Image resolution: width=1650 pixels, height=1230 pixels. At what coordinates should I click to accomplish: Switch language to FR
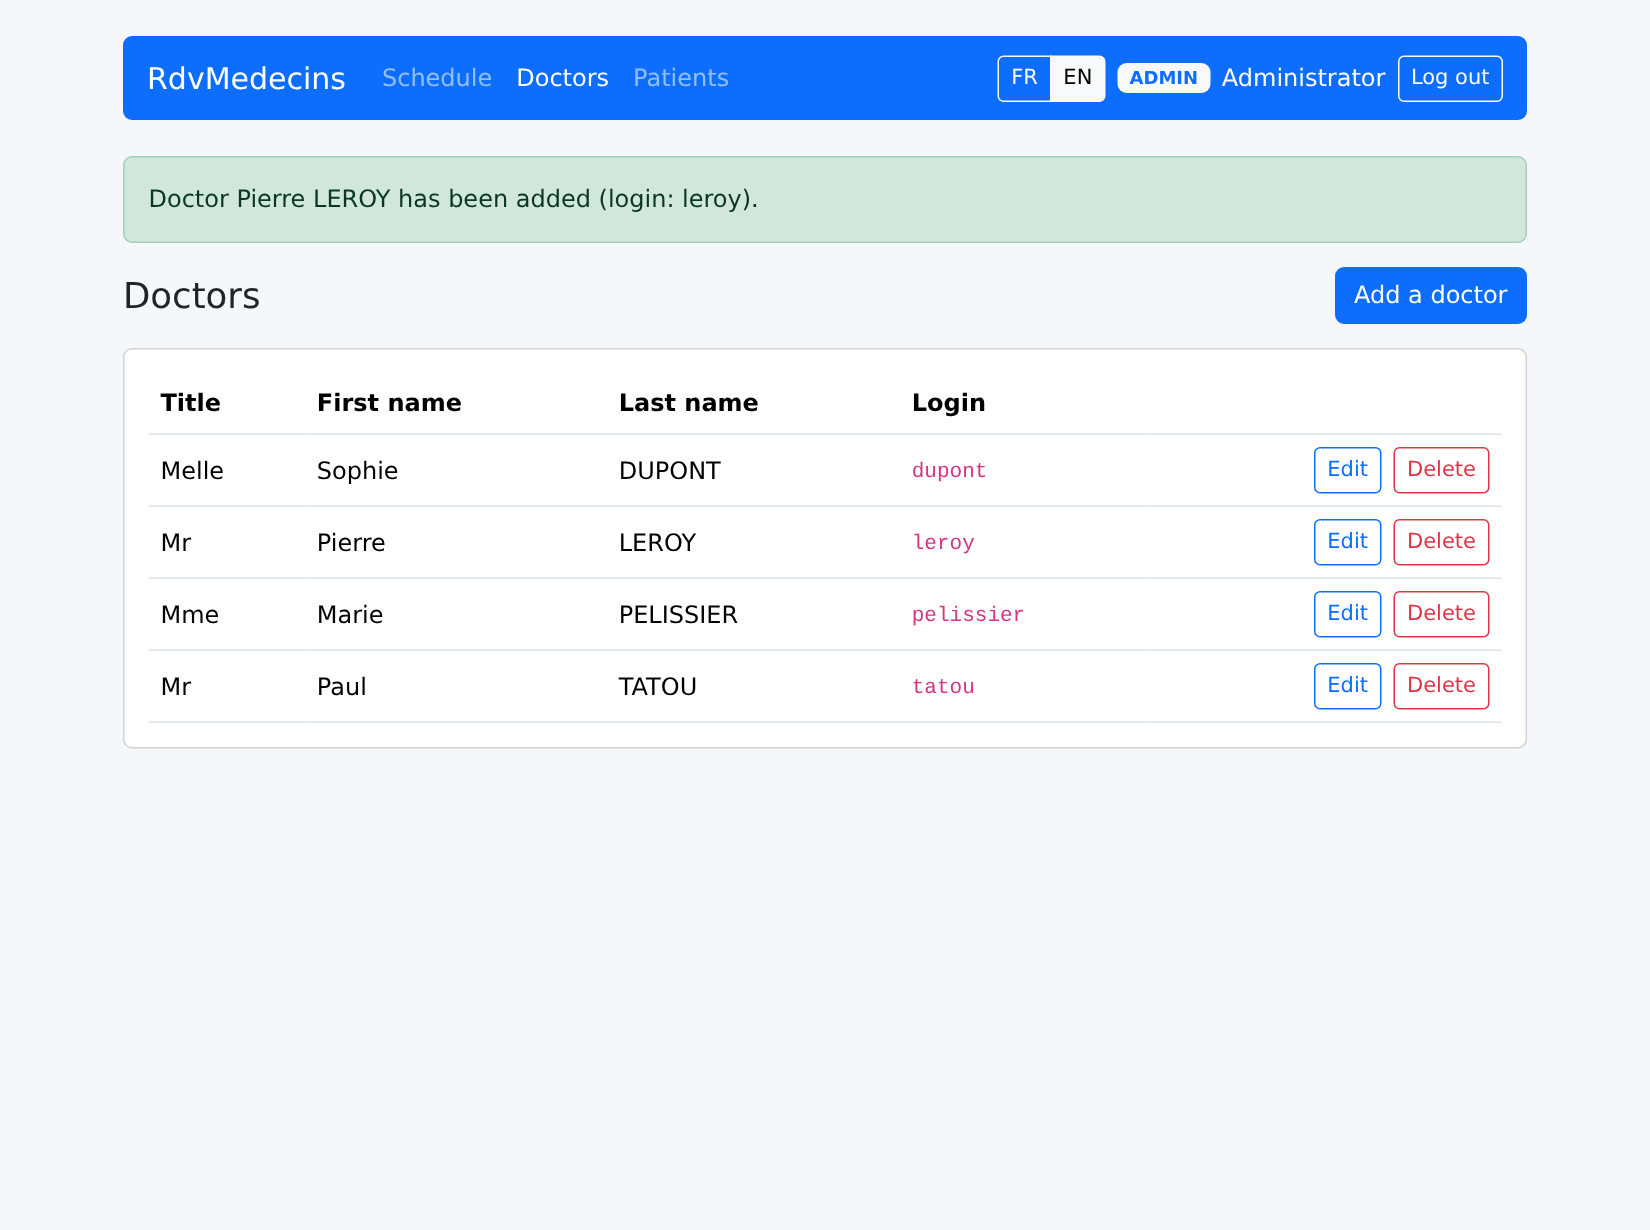[1024, 78]
